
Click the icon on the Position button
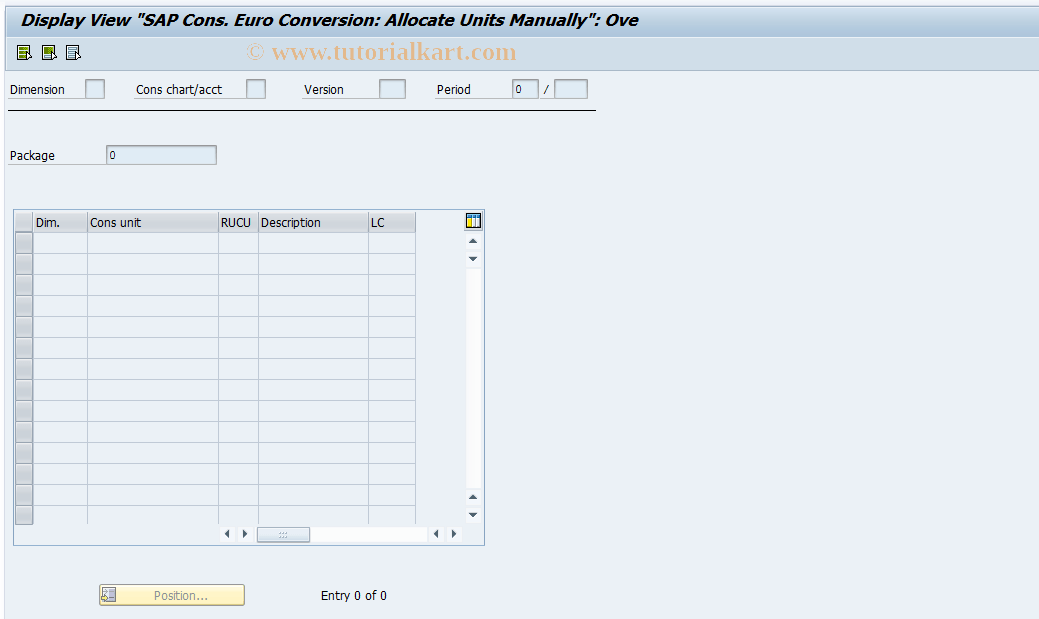[109, 594]
